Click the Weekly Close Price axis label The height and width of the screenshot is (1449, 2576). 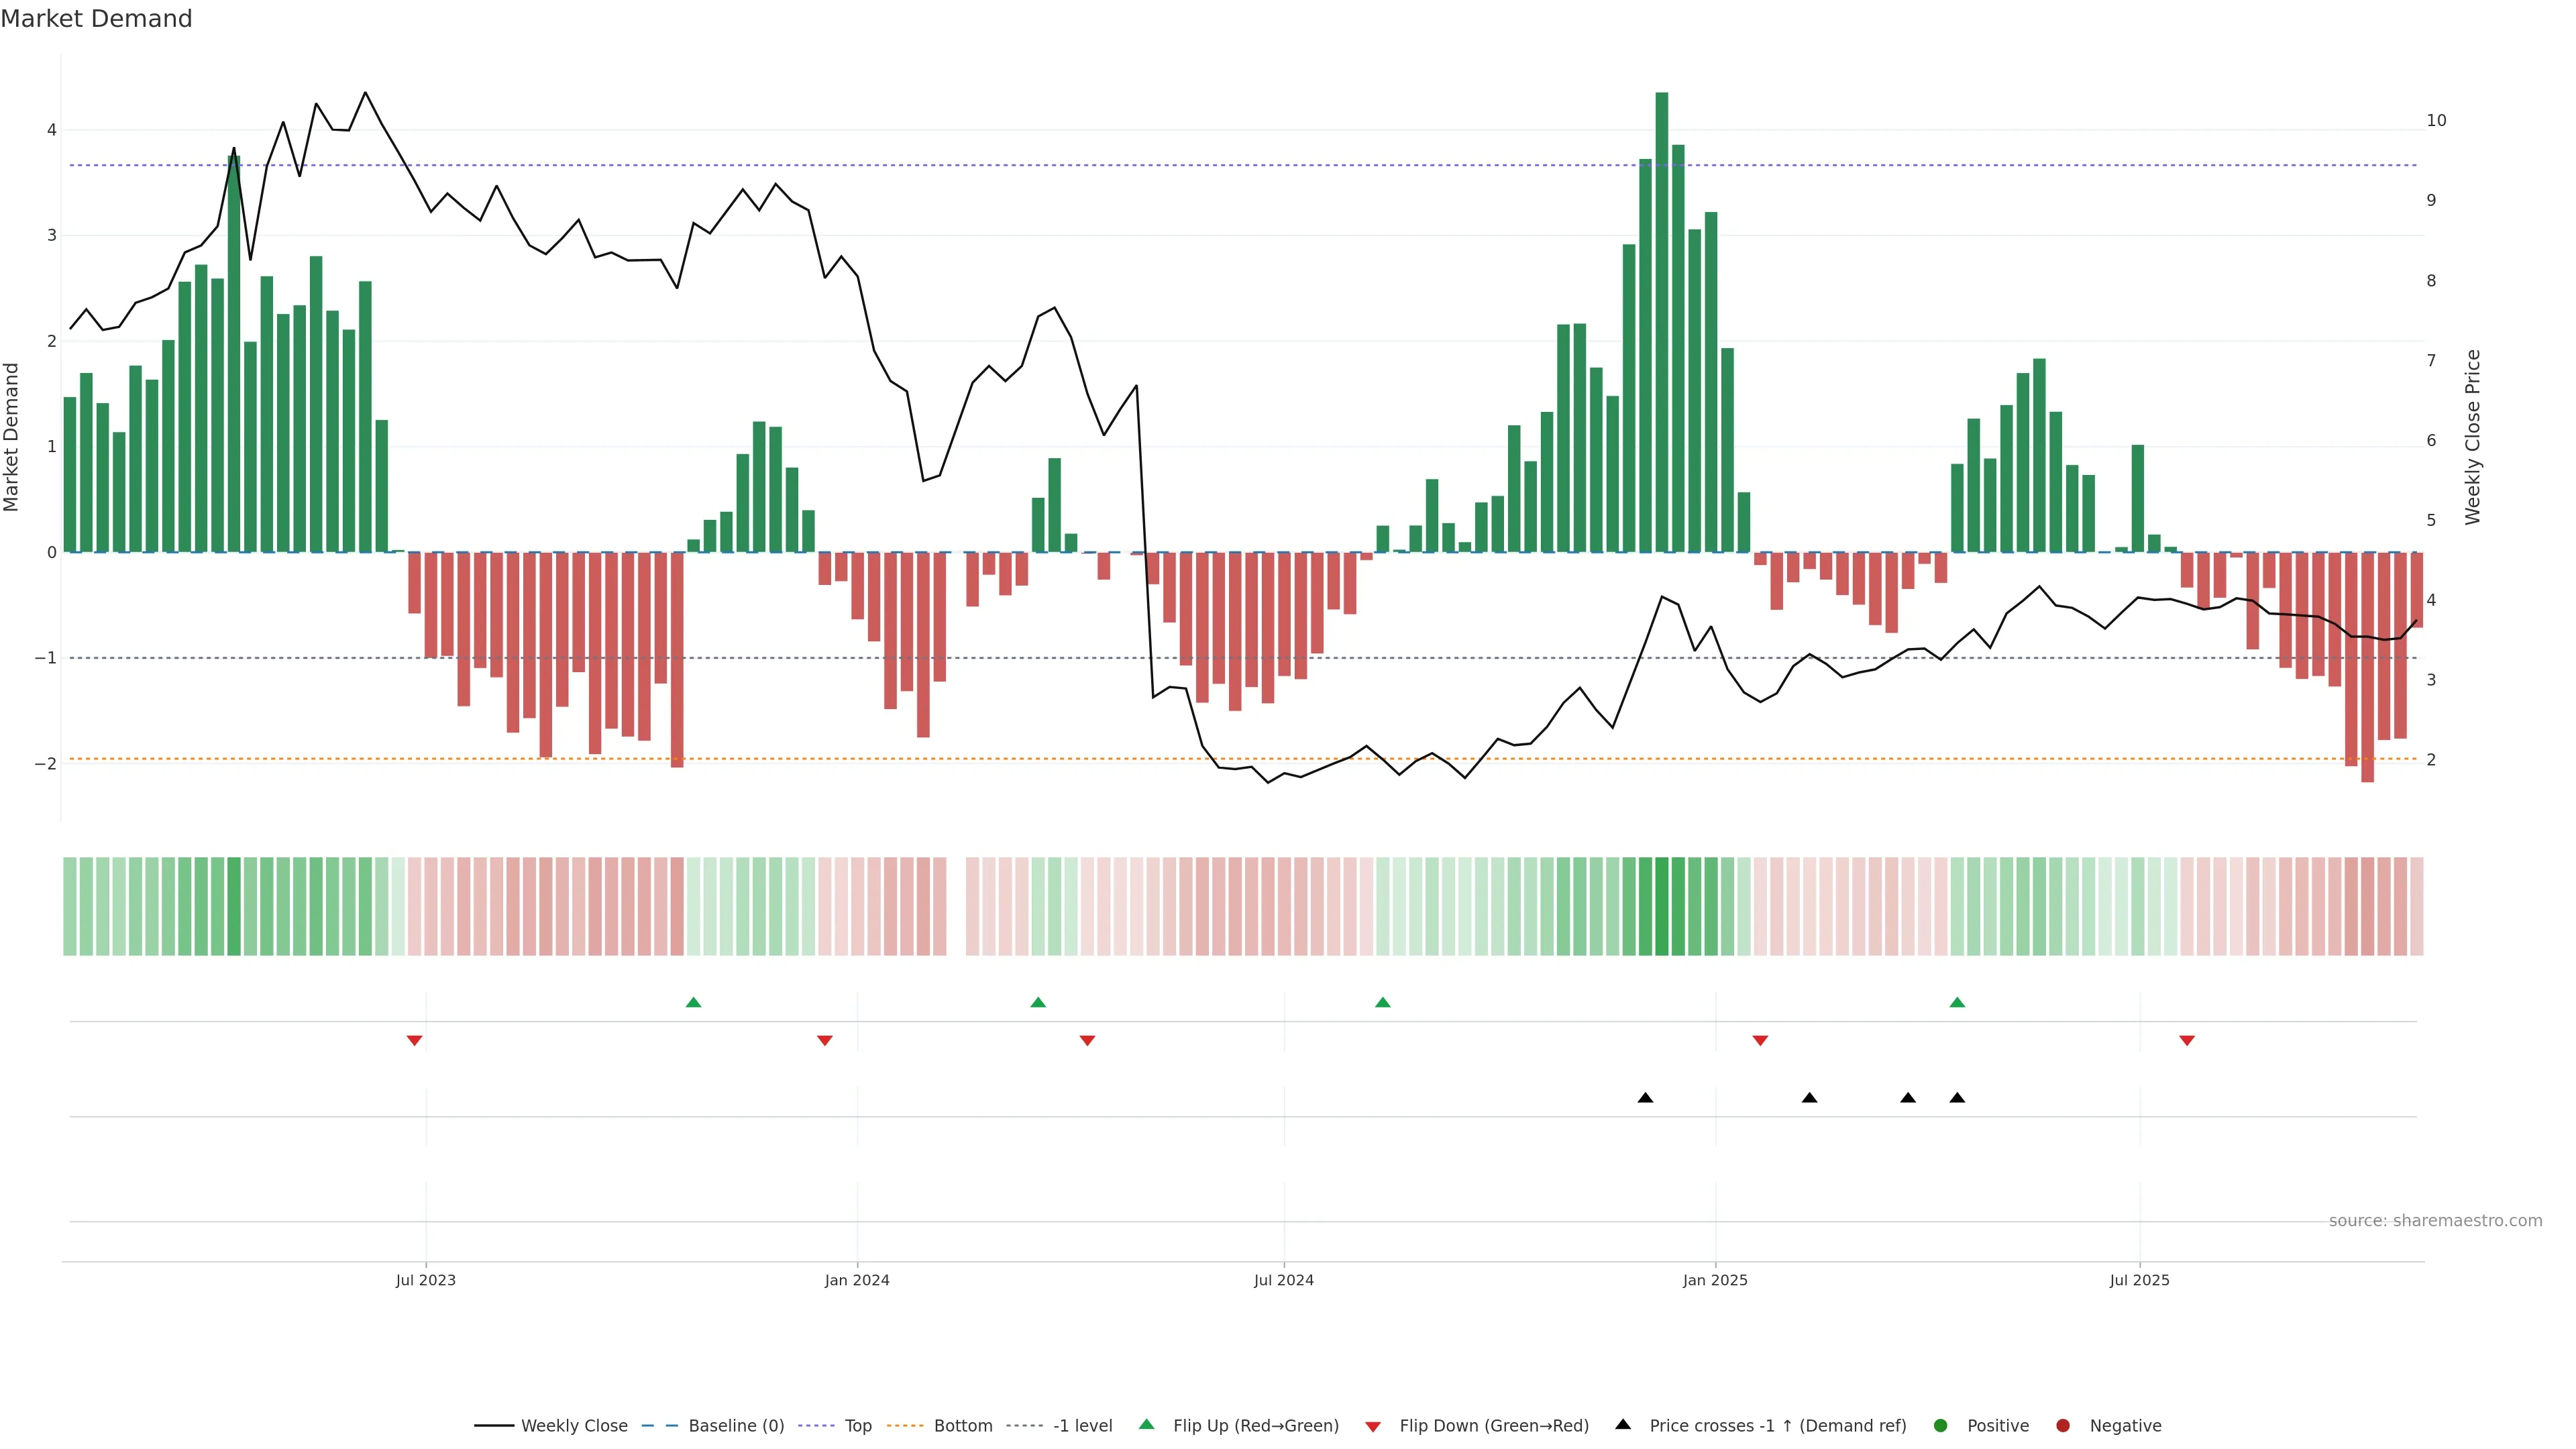click(2472, 437)
